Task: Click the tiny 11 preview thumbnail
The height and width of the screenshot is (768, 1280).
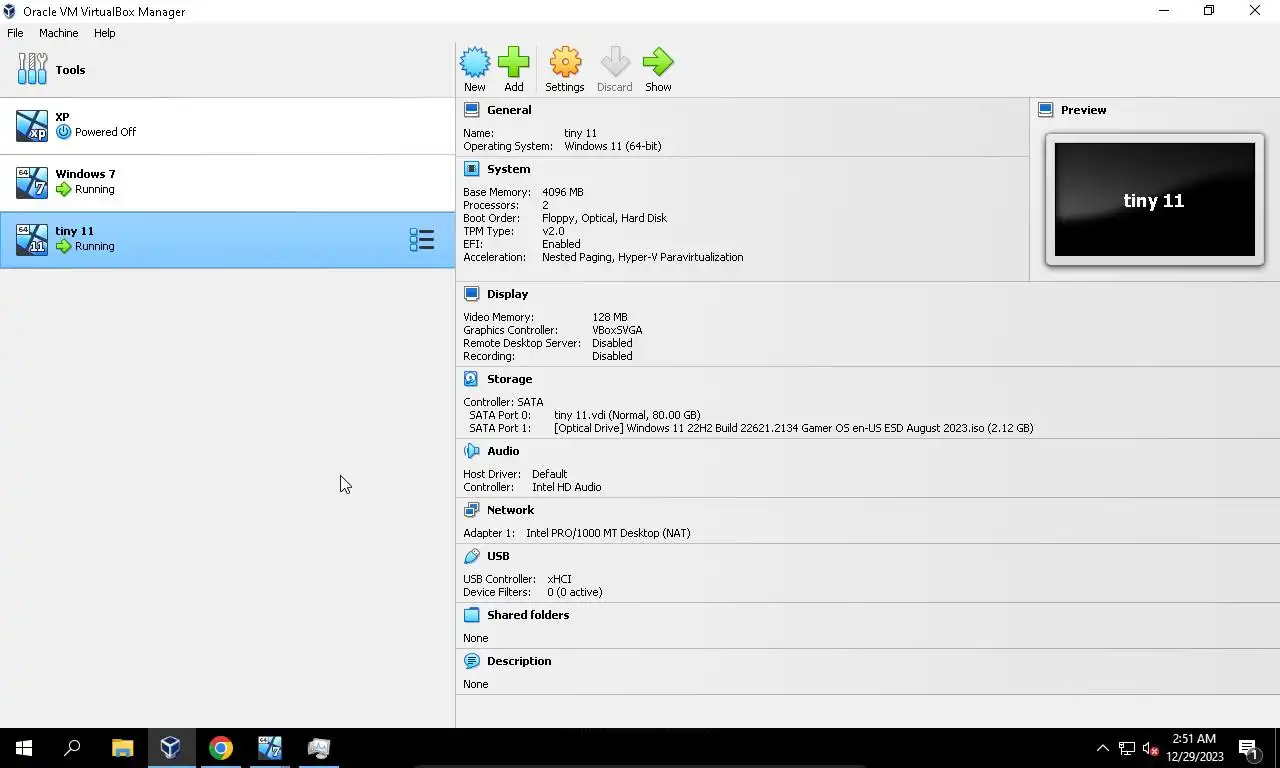Action: click(1154, 200)
